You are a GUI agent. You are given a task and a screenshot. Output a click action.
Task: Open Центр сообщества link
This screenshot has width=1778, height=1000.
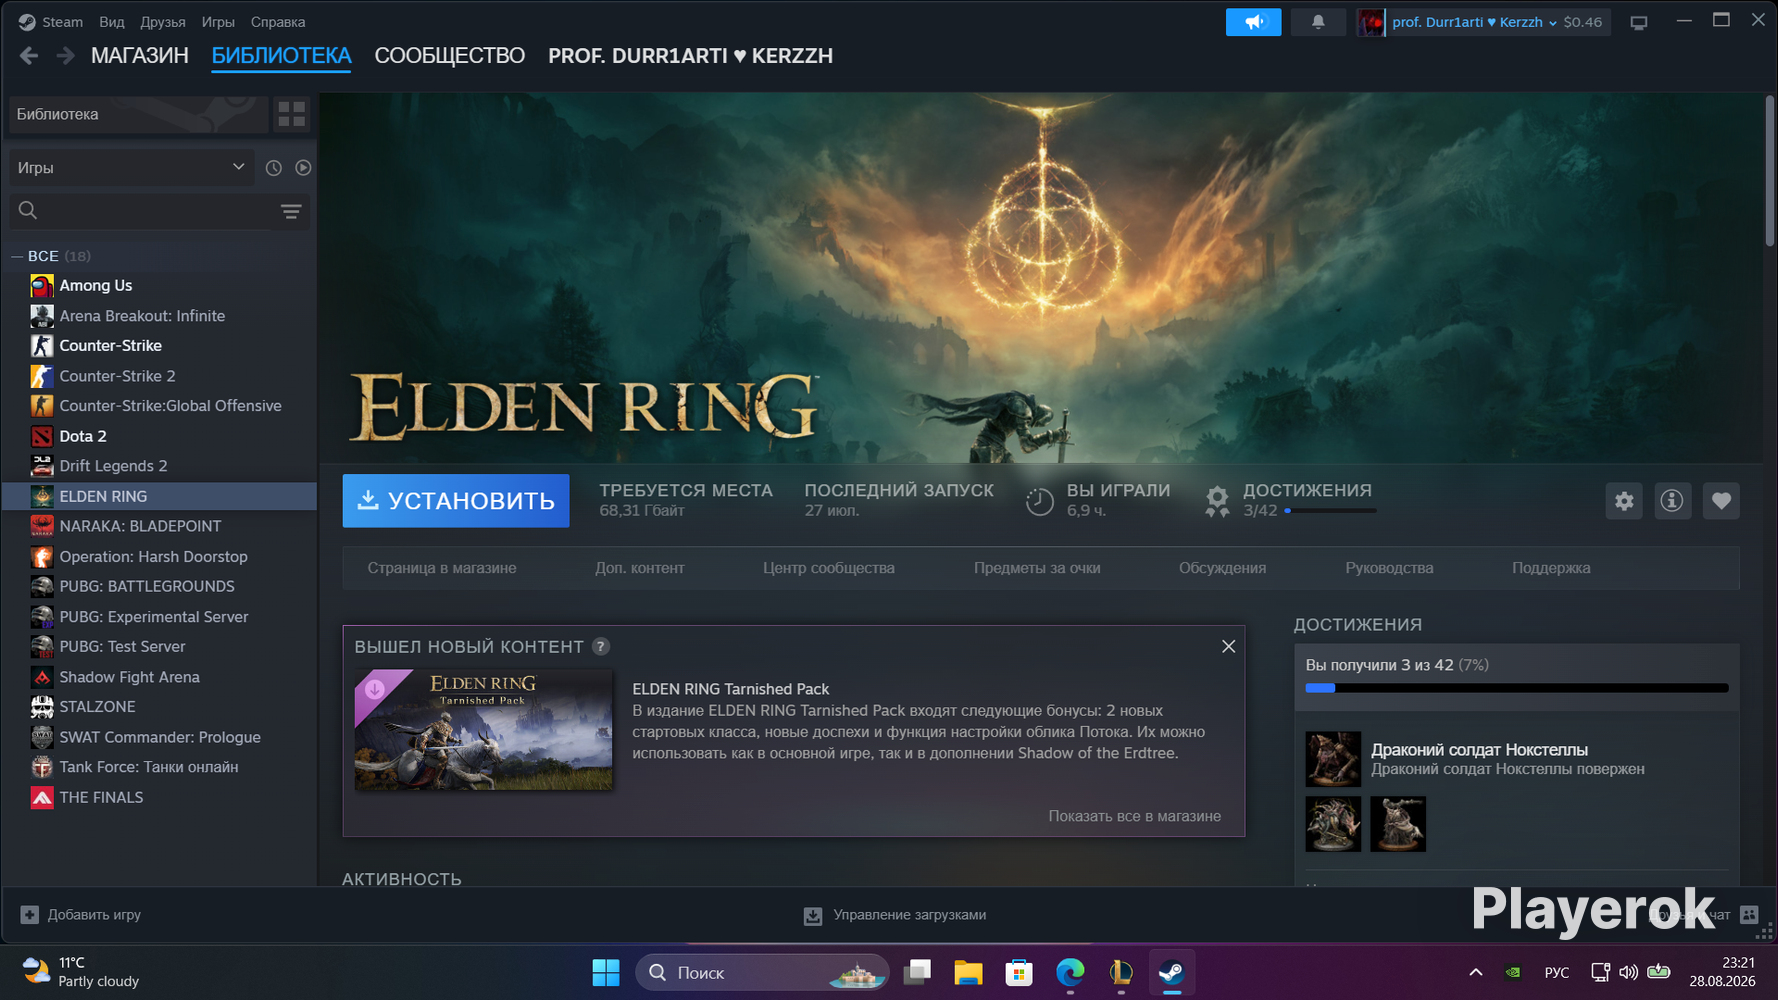829,568
